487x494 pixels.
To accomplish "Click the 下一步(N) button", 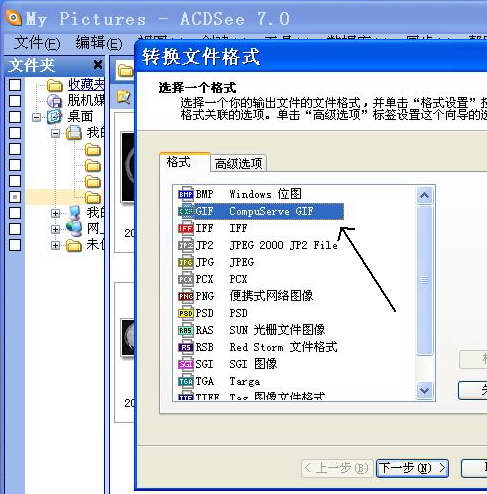I will point(412,468).
